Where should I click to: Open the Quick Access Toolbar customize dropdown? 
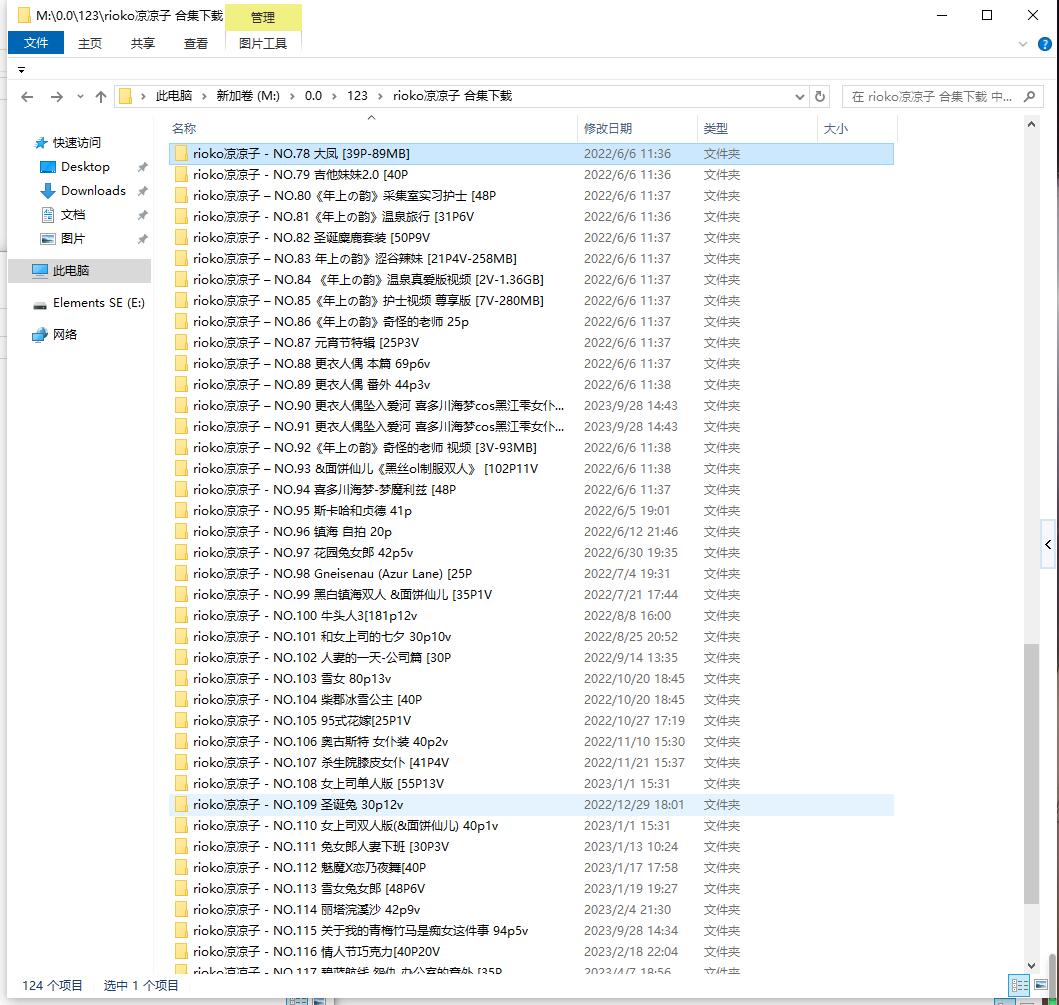[21, 70]
